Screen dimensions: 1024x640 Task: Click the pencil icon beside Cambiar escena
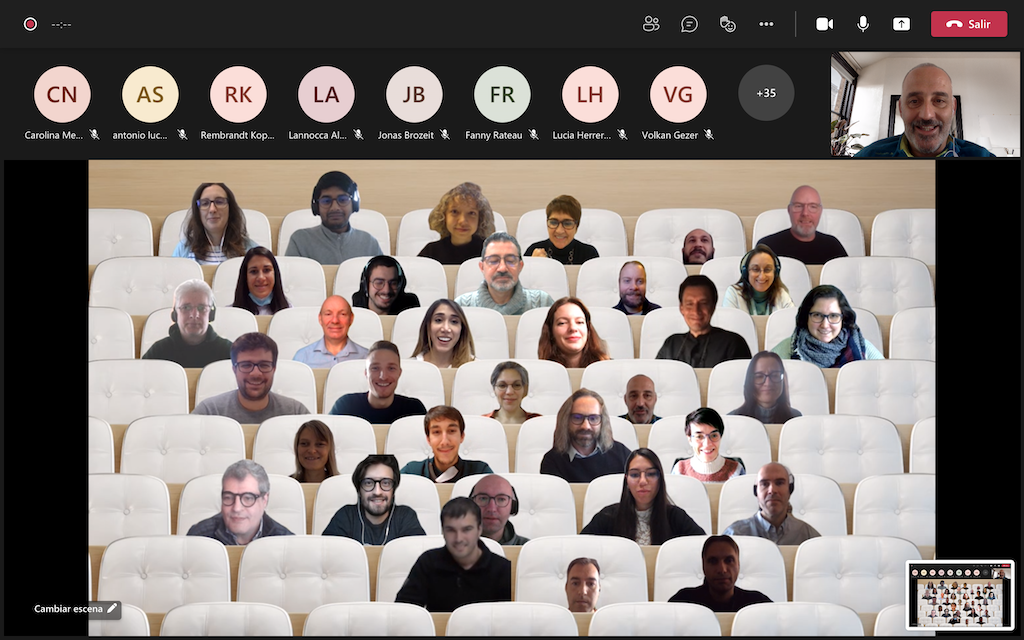[112, 609]
